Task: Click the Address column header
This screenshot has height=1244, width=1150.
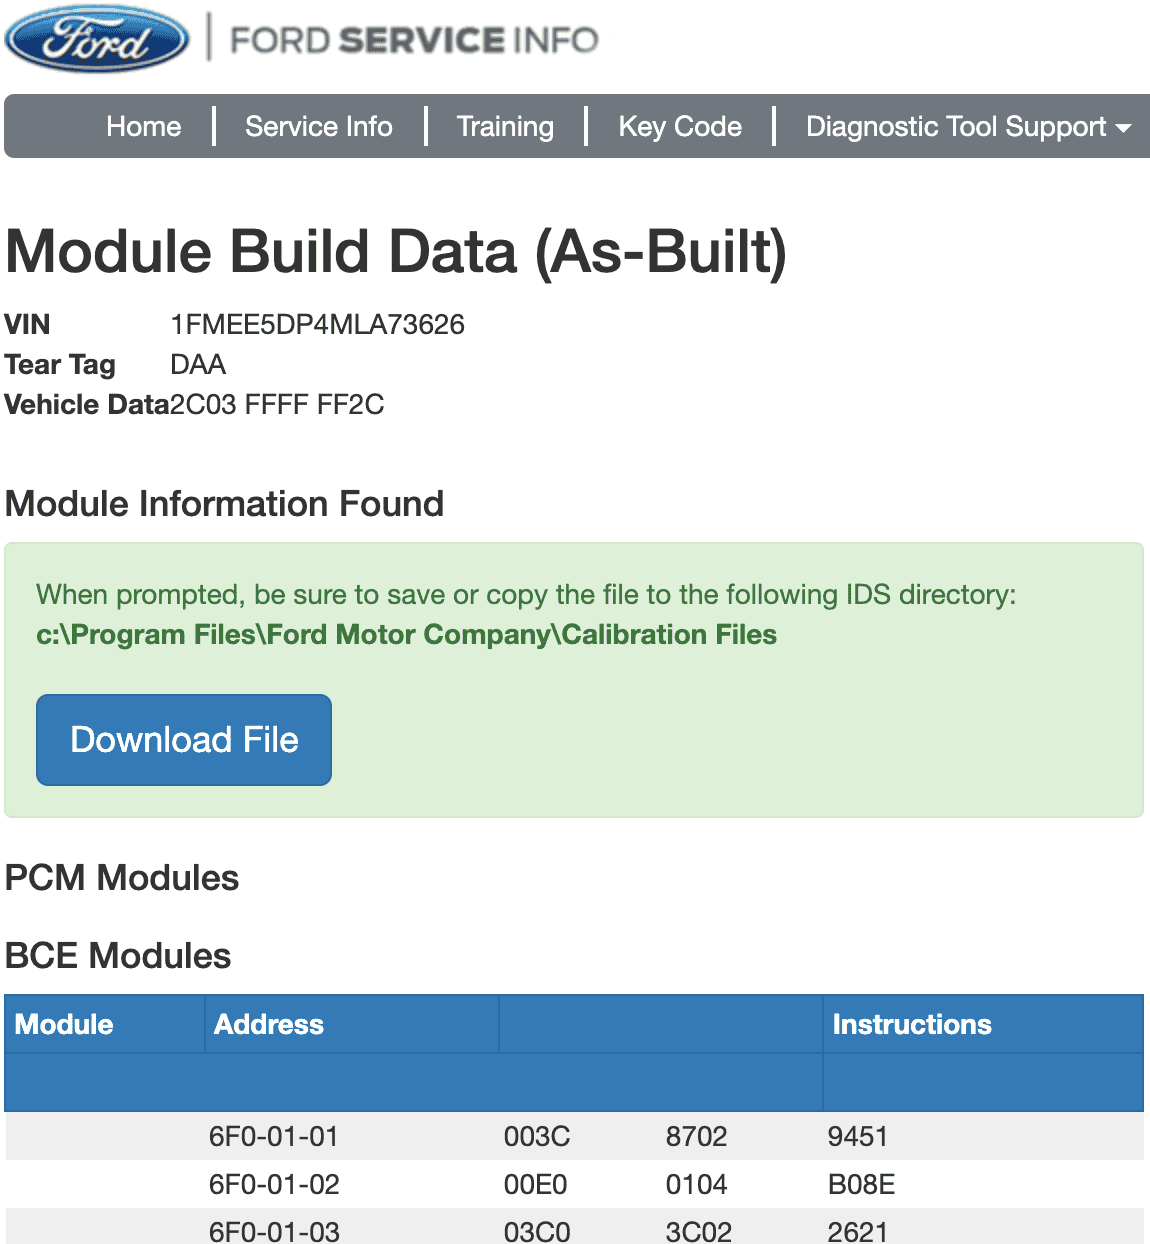Action: [269, 1024]
